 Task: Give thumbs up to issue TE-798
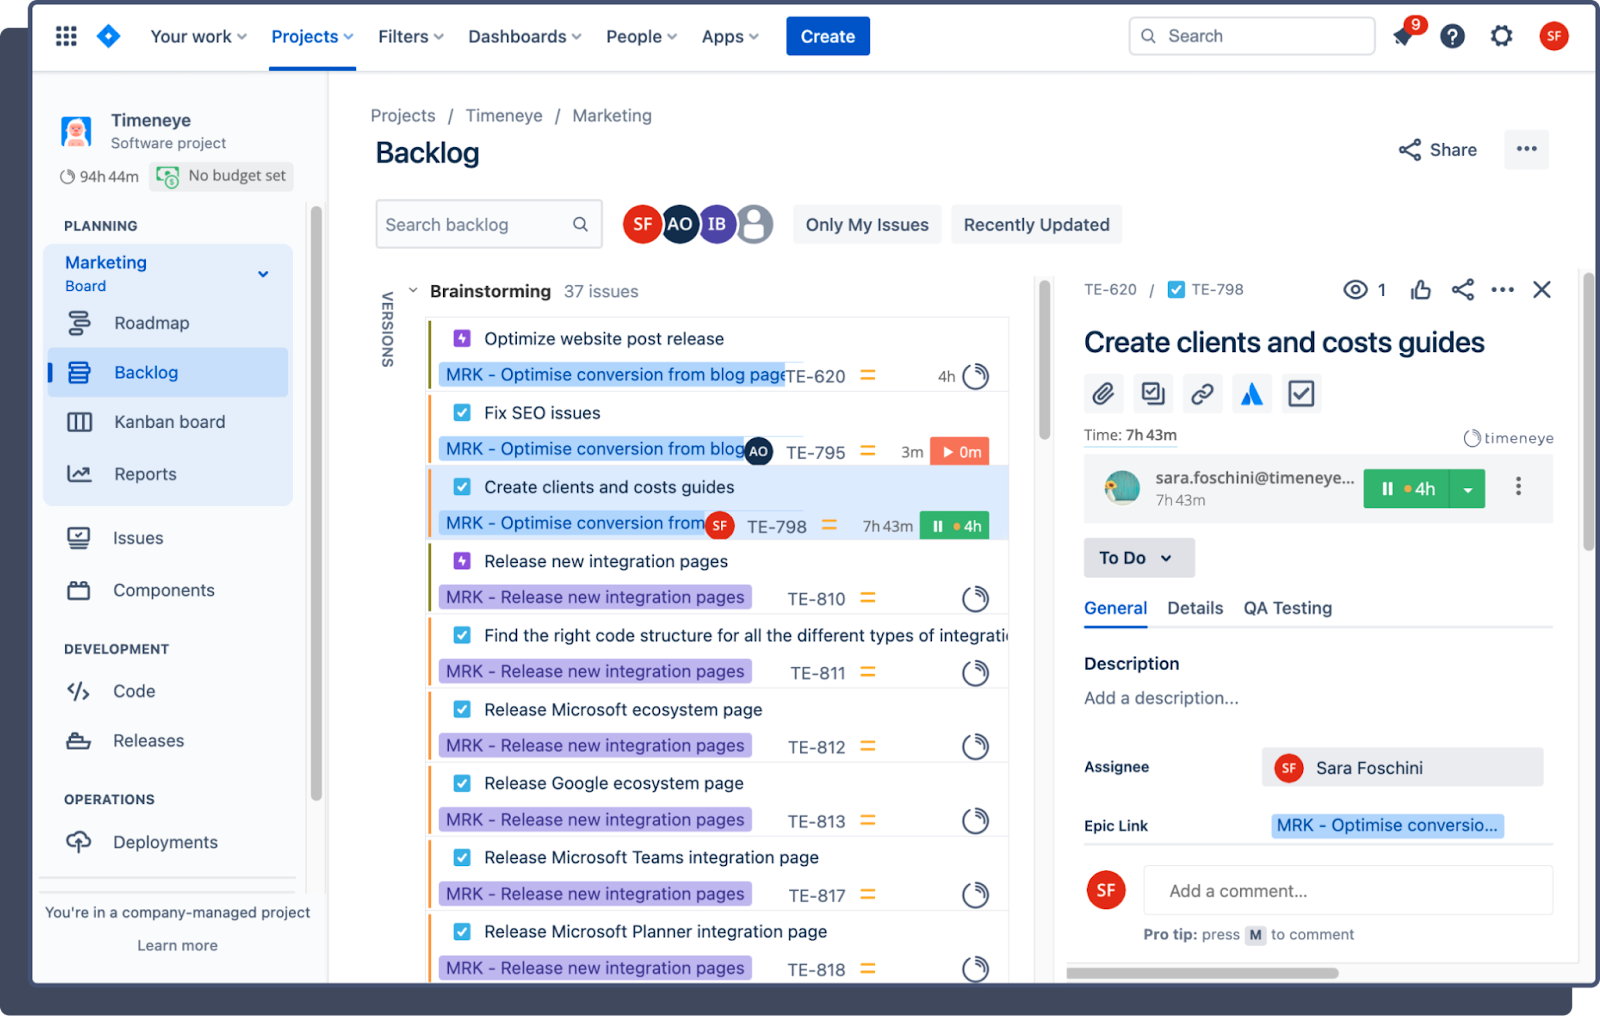tap(1420, 290)
